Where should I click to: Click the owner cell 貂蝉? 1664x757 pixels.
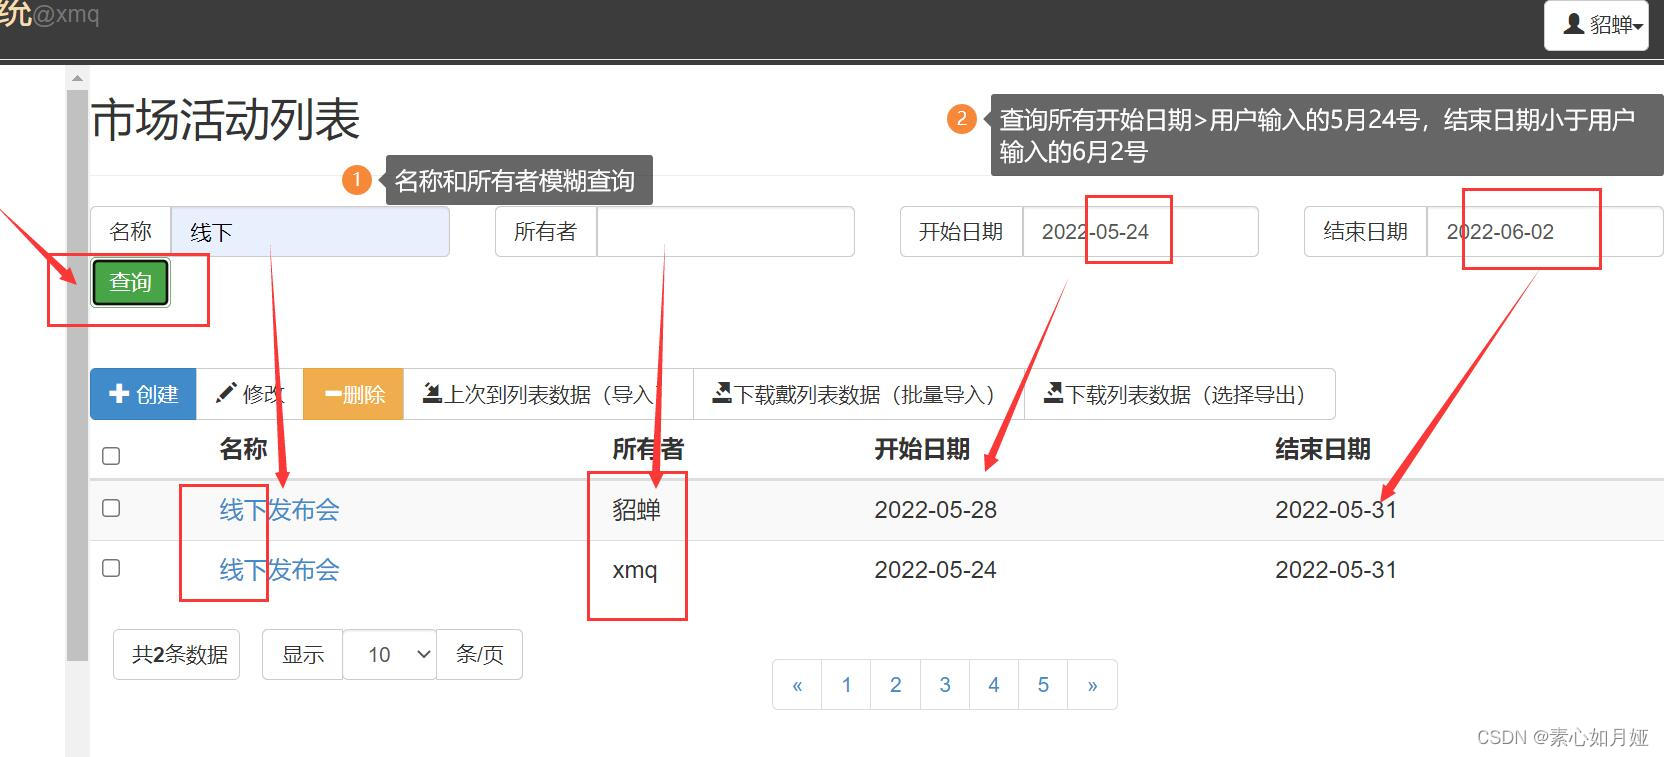click(x=636, y=510)
